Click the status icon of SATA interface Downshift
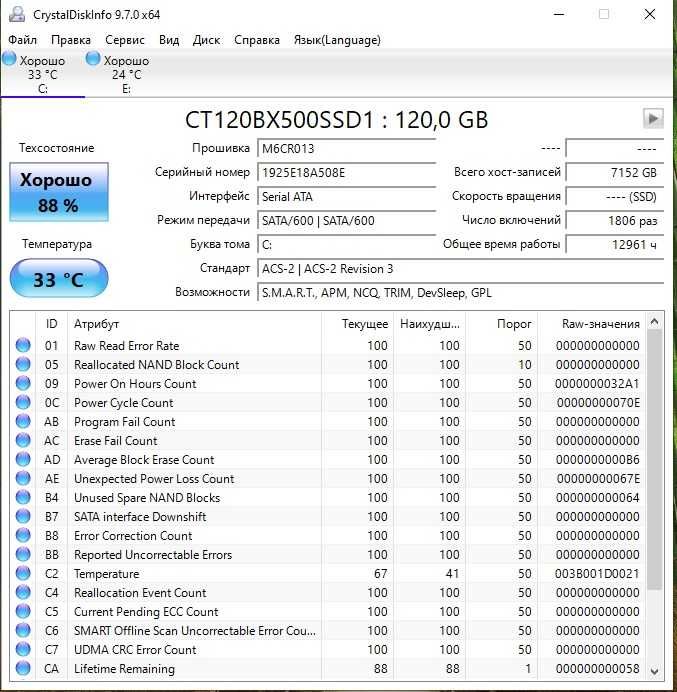Screen dimensions: 677x692 pyautogui.click(x=23, y=516)
